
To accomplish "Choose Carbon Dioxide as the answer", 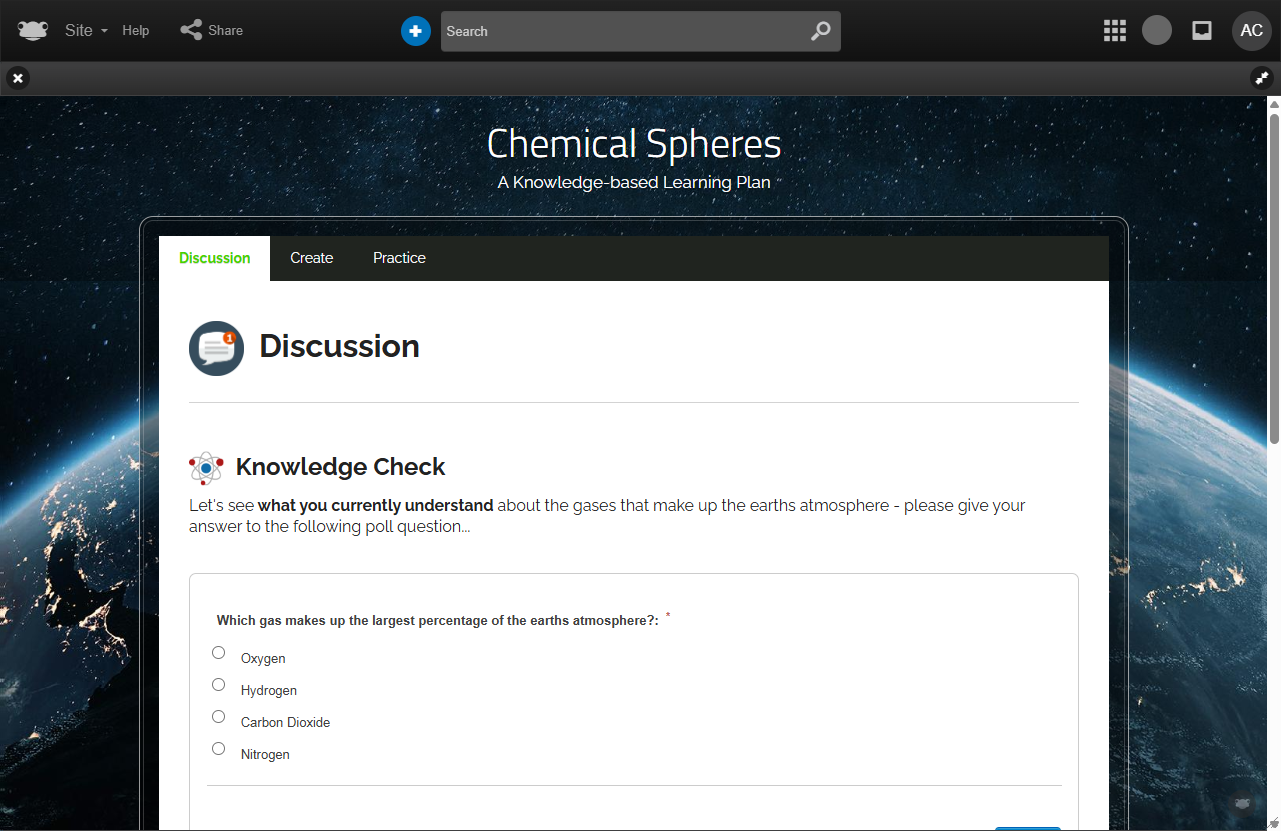I will coord(219,717).
